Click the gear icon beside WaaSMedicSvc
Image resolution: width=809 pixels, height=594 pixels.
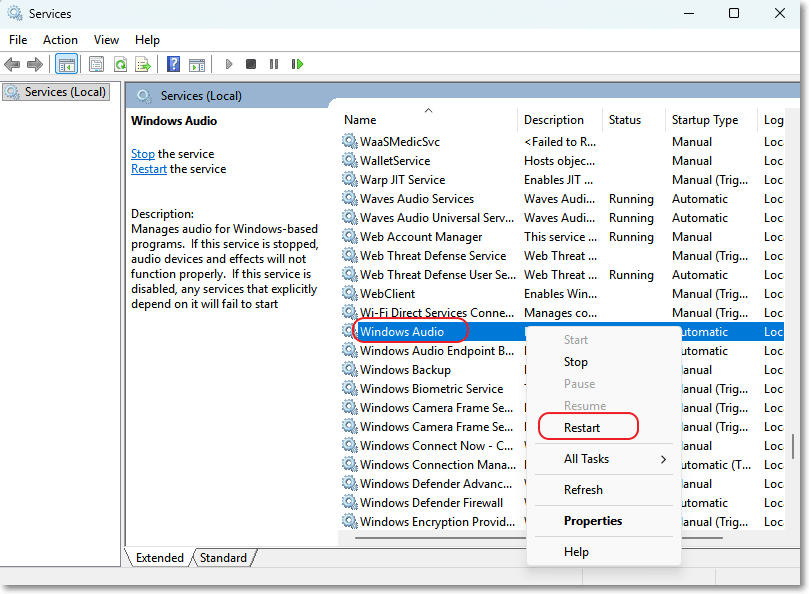[350, 141]
